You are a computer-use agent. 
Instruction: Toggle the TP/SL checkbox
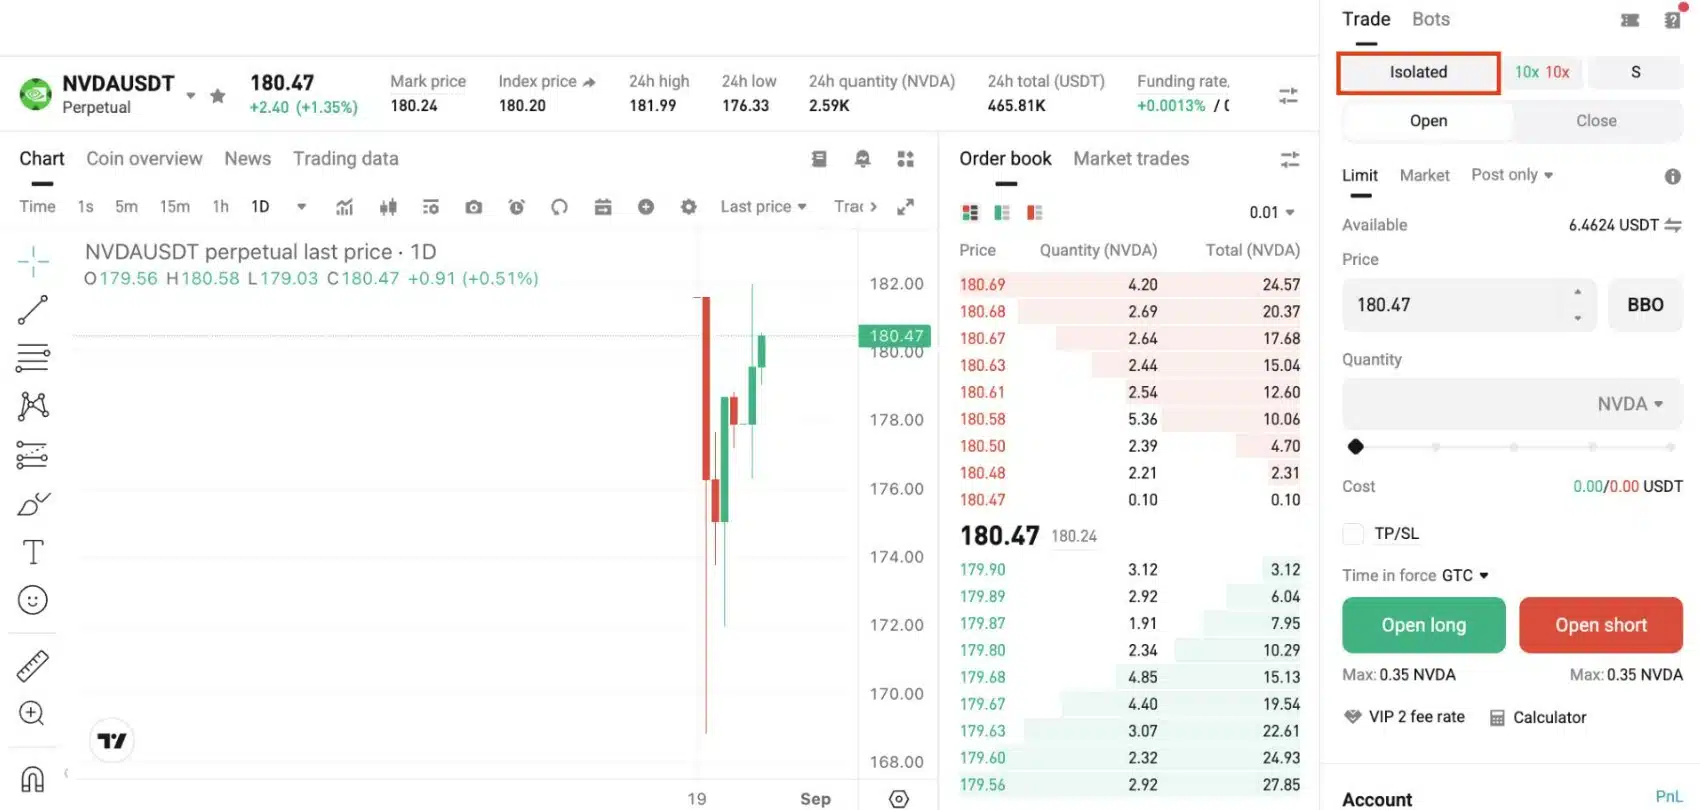(x=1353, y=533)
